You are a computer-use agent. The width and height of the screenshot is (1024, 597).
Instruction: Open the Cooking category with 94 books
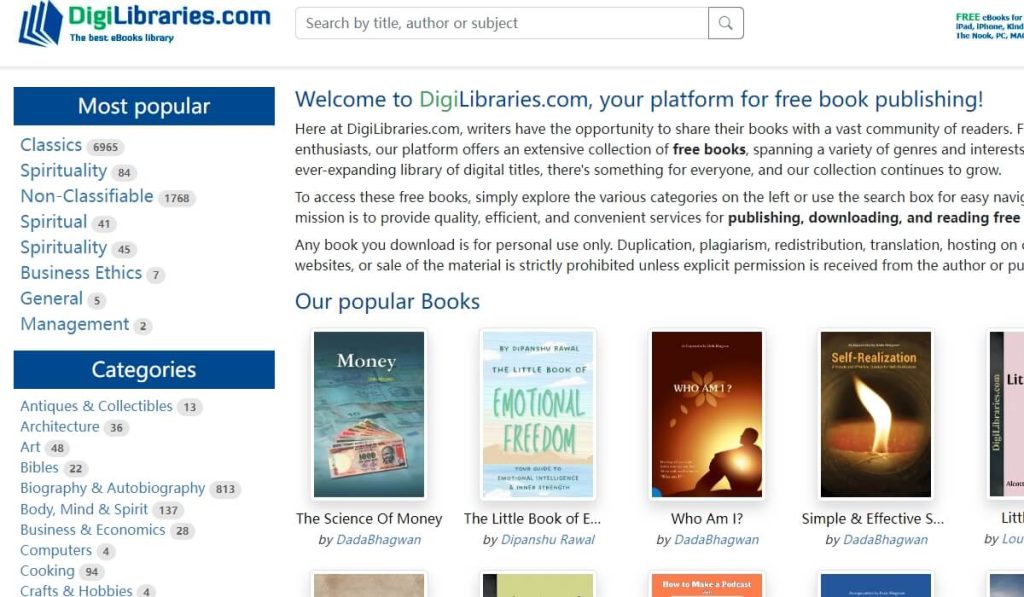[x=46, y=570]
